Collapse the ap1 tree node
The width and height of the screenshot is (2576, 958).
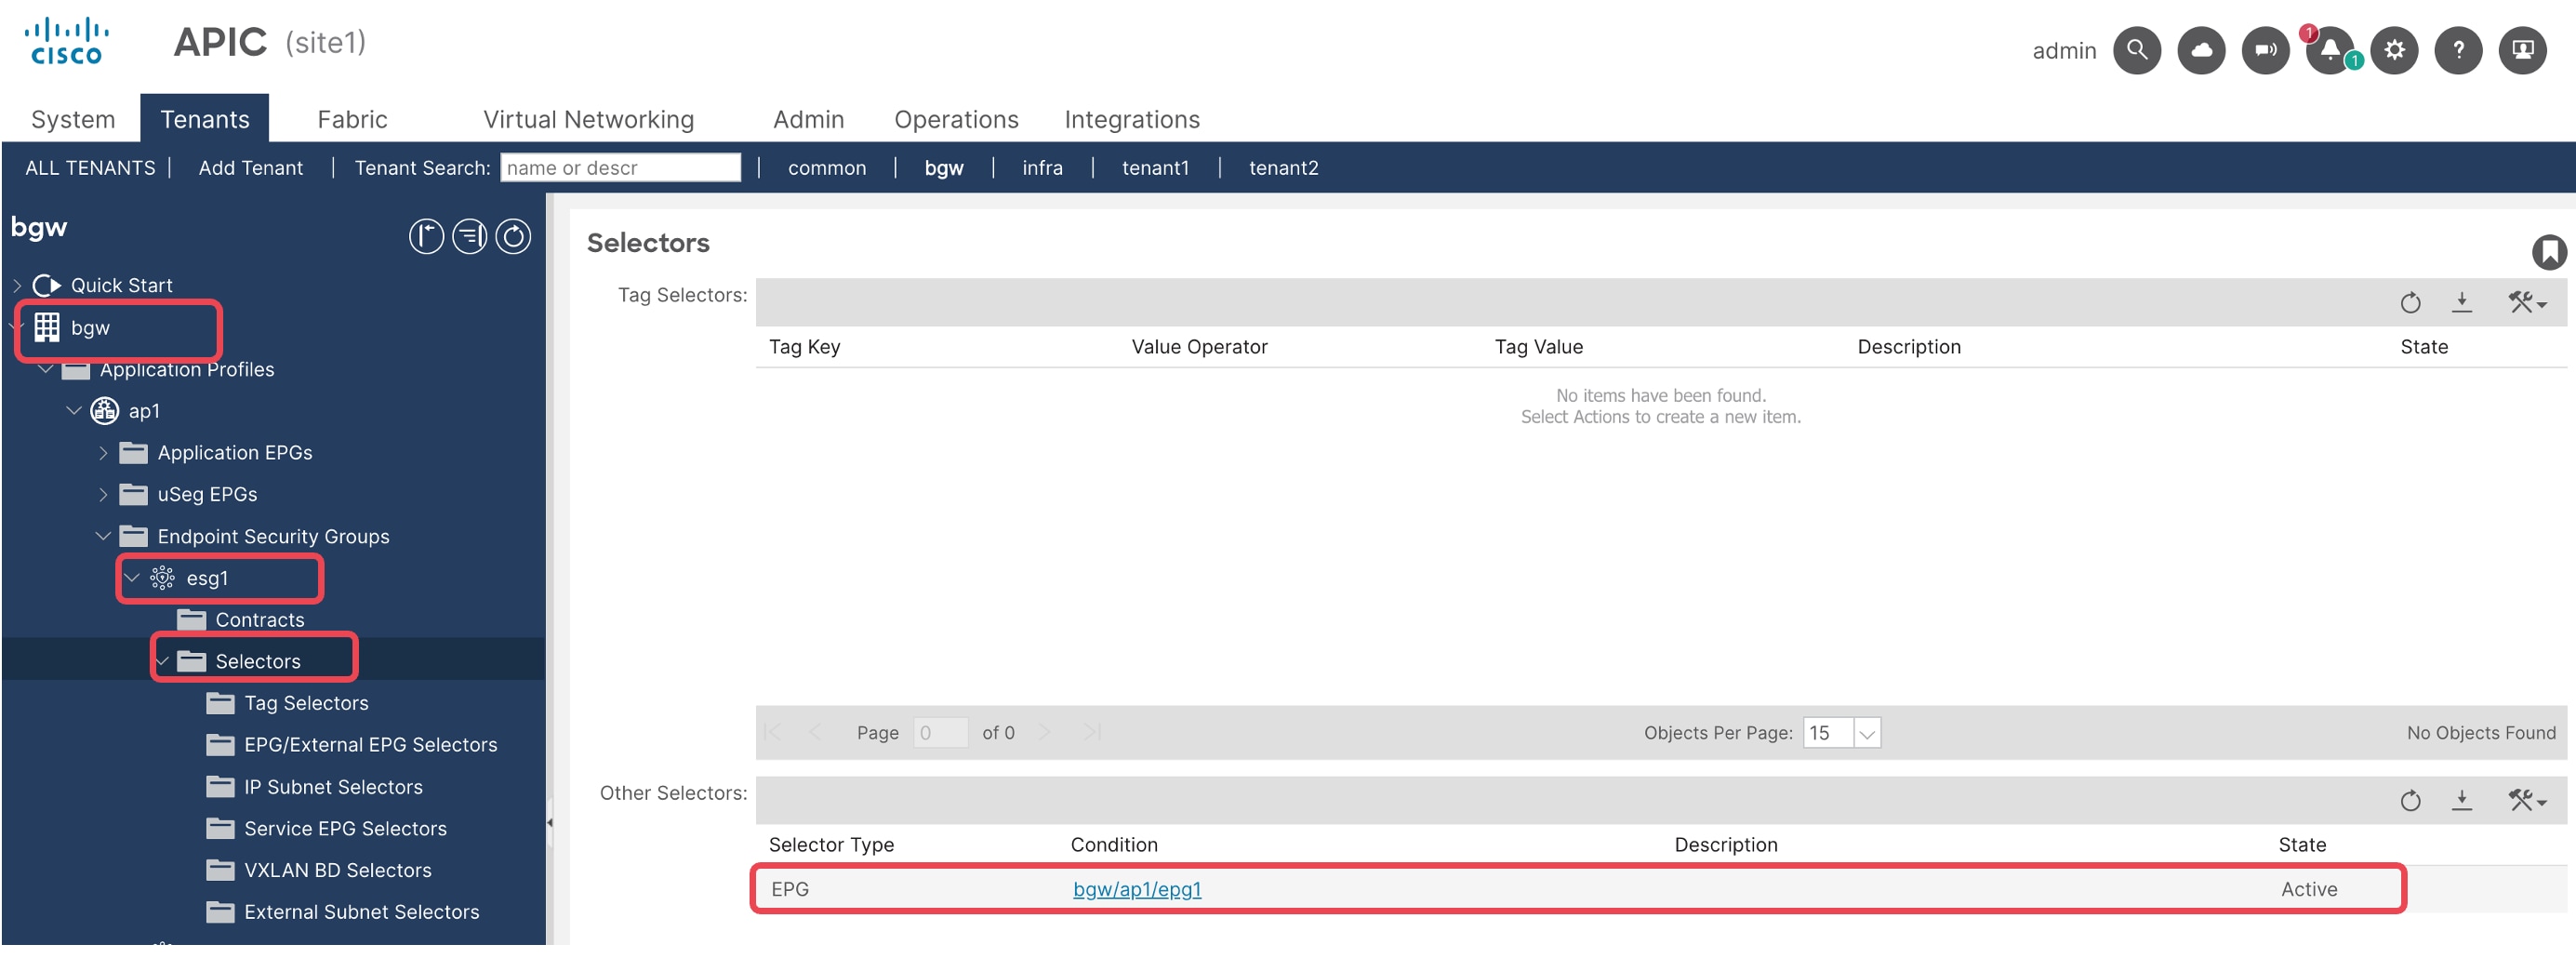(x=74, y=412)
